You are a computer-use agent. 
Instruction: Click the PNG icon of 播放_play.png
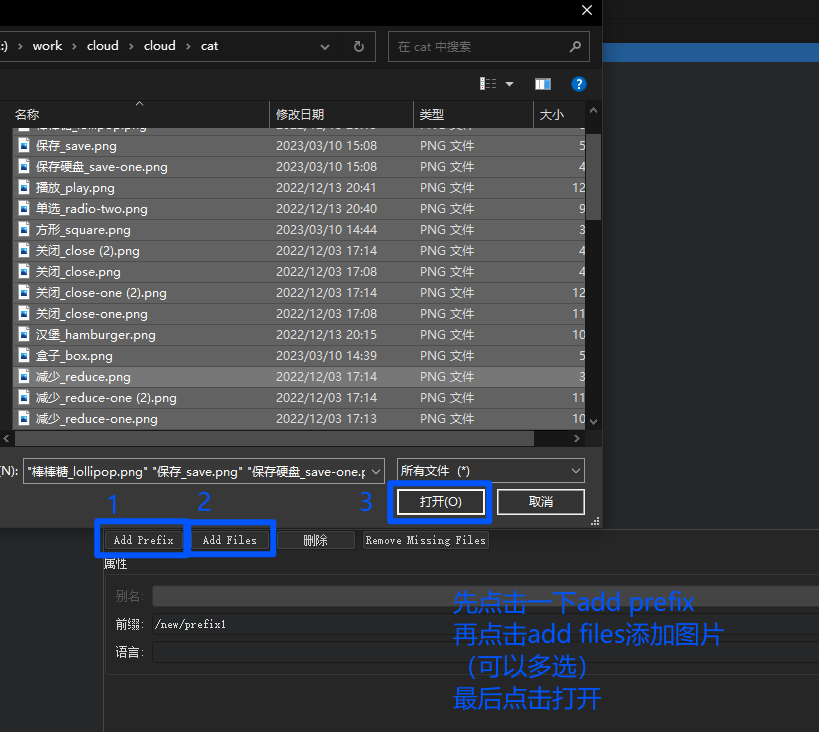[x=24, y=187]
